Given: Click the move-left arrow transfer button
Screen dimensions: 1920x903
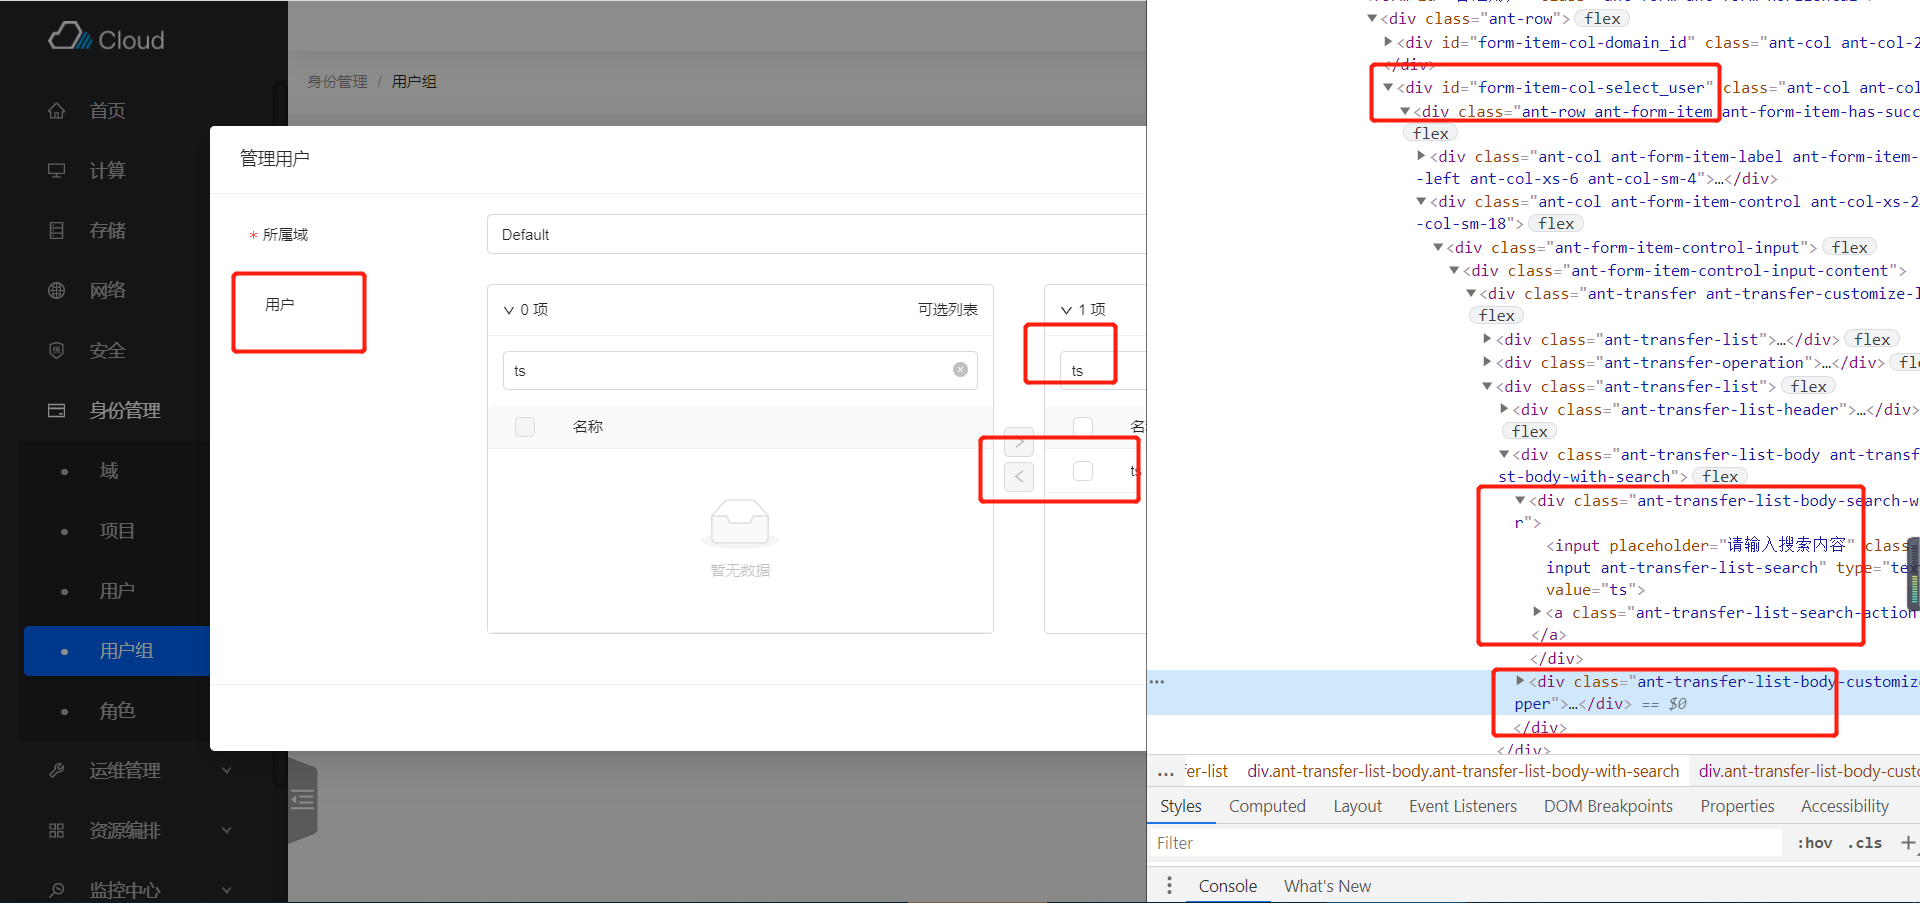Looking at the screenshot, I should point(1018,477).
